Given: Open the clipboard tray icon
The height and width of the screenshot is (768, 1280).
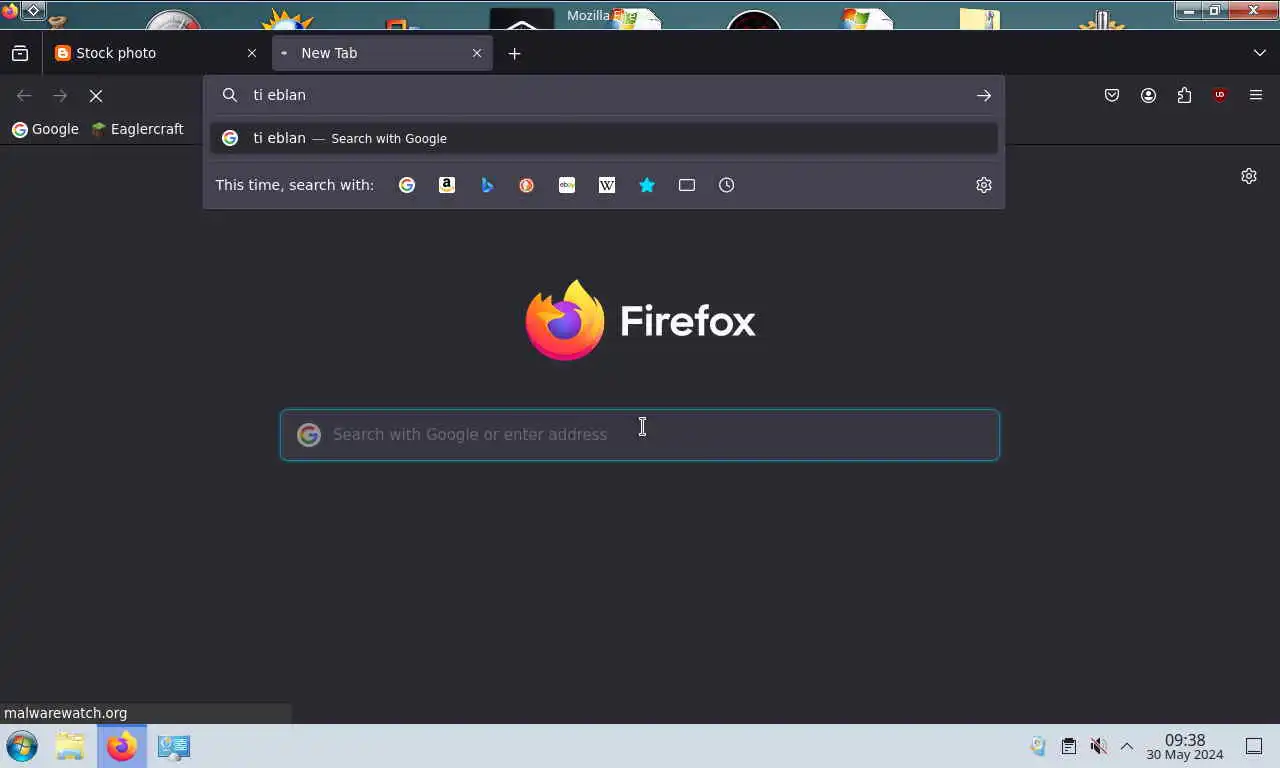Looking at the screenshot, I should 1069,746.
